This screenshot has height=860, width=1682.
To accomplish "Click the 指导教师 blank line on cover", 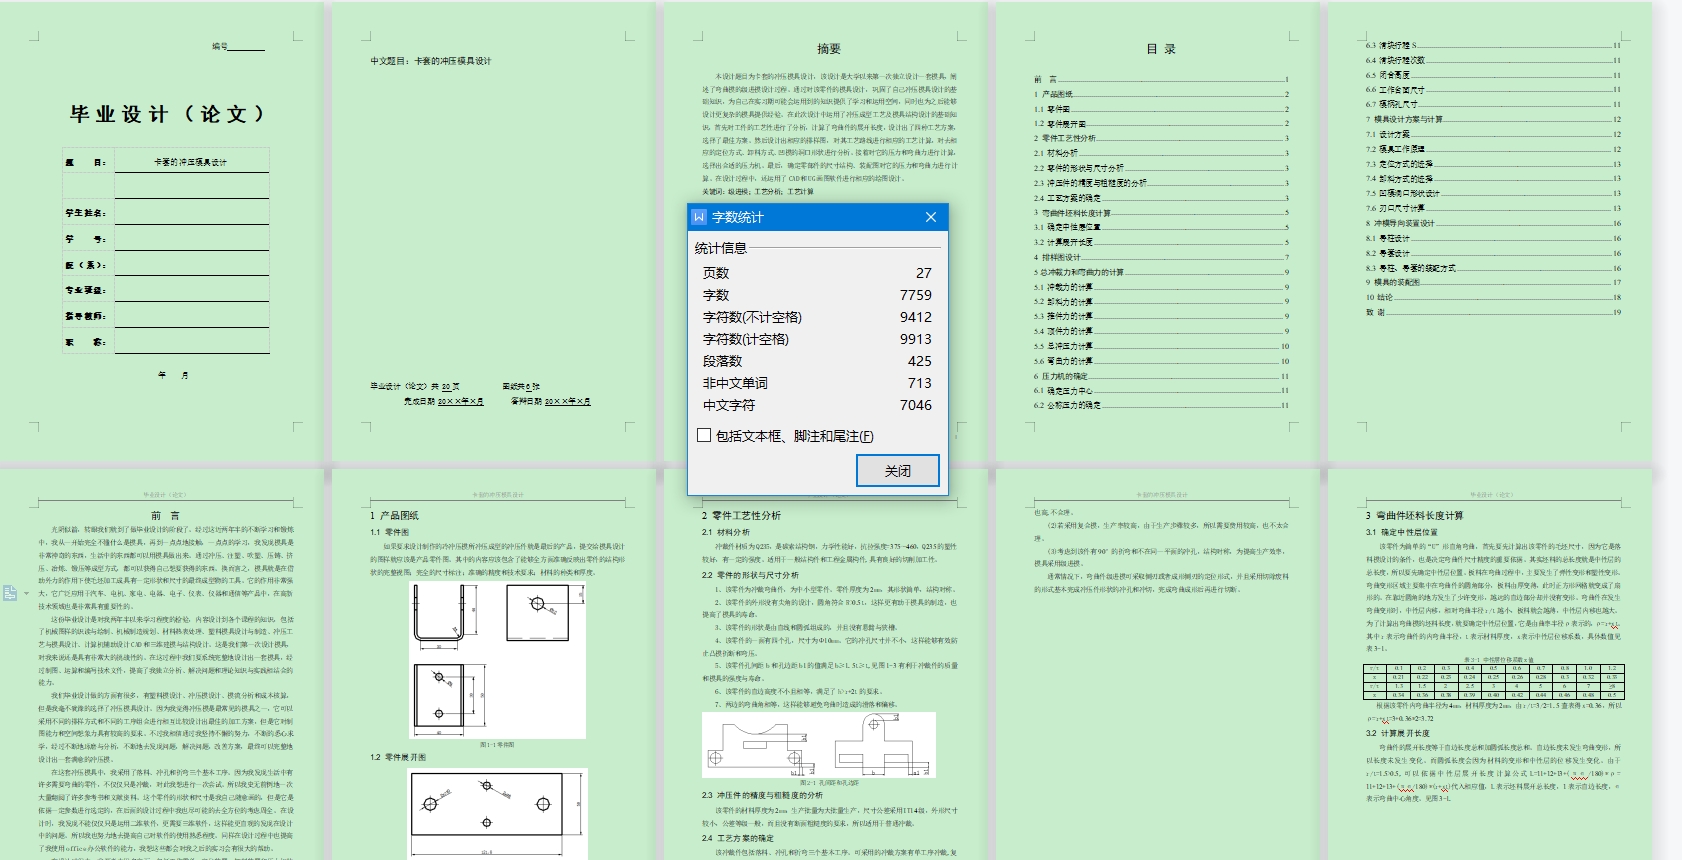I will pyautogui.click(x=191, y=315).
